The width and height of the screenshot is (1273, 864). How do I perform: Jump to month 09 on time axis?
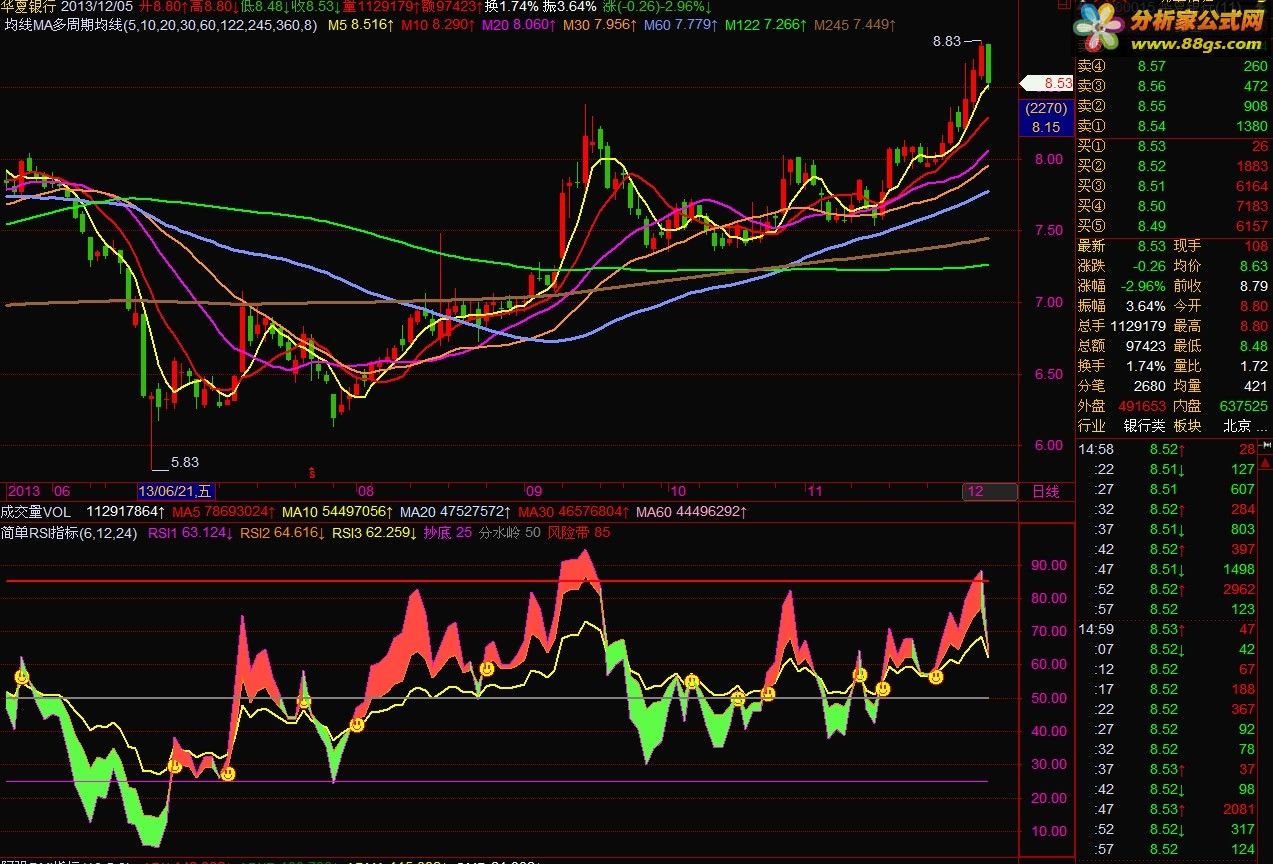point(533,491)
